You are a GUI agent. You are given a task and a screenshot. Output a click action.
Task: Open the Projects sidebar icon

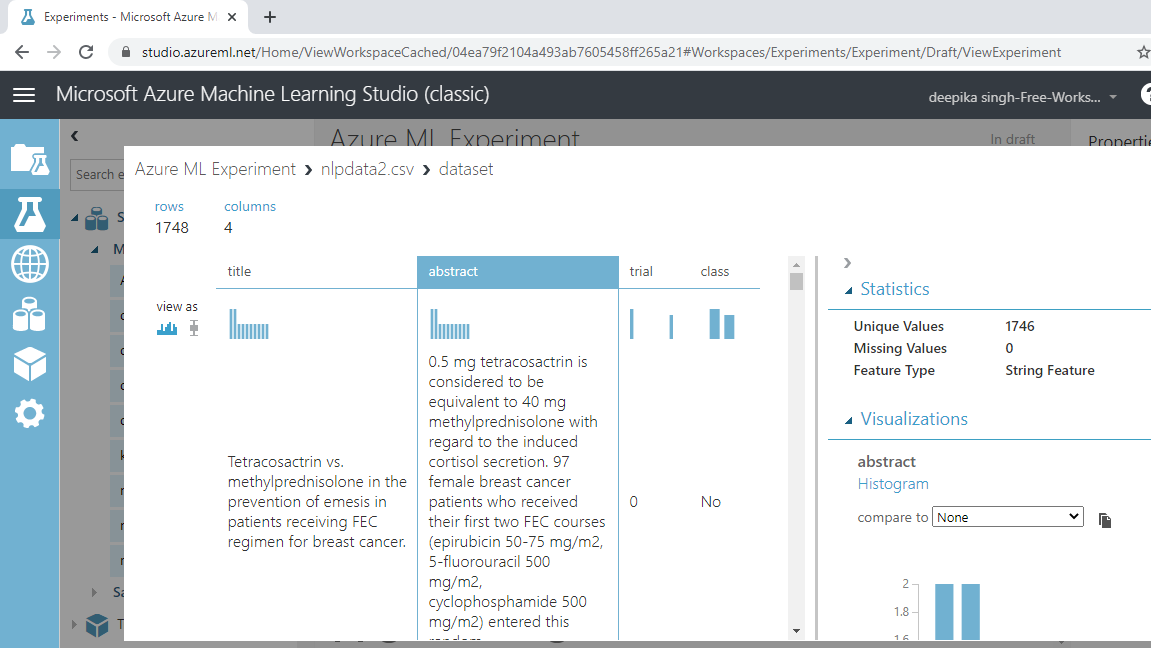pos(29,159)
